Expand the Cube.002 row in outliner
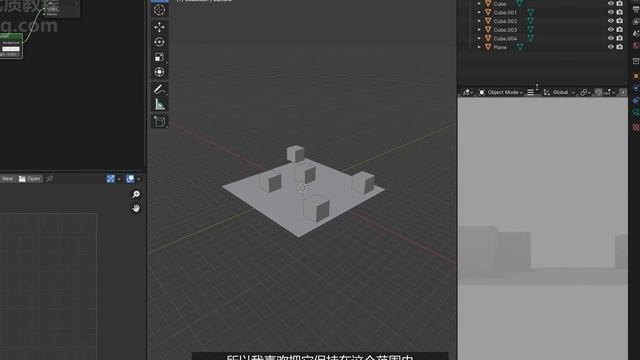The width and height of the screenshot is (640, 360). (479, 21)
